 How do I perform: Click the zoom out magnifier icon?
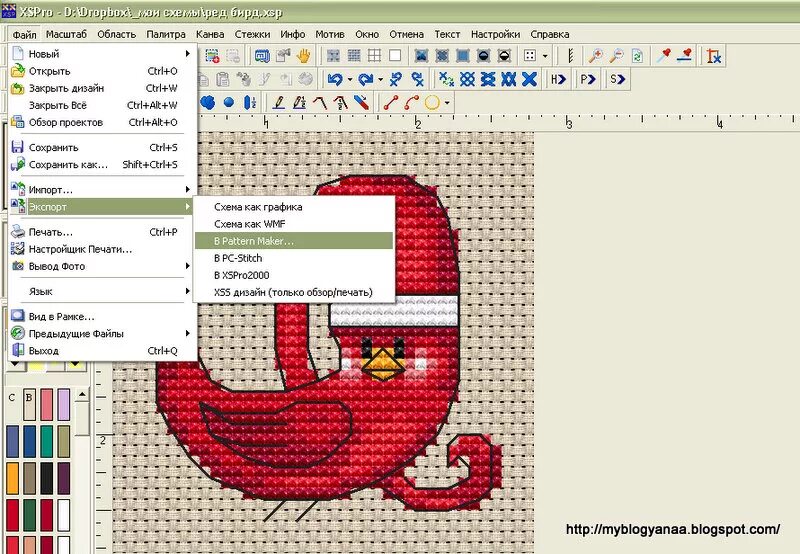616,56
